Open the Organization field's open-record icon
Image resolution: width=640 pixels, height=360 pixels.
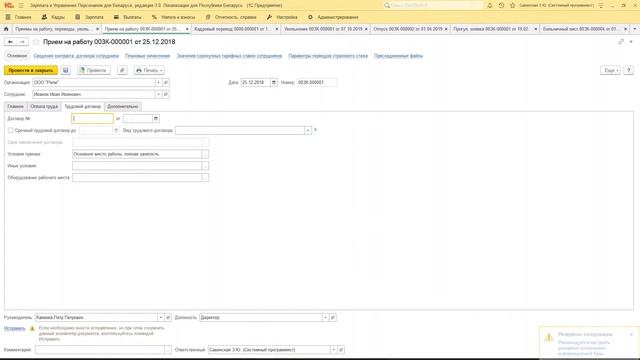click(166, 82)
